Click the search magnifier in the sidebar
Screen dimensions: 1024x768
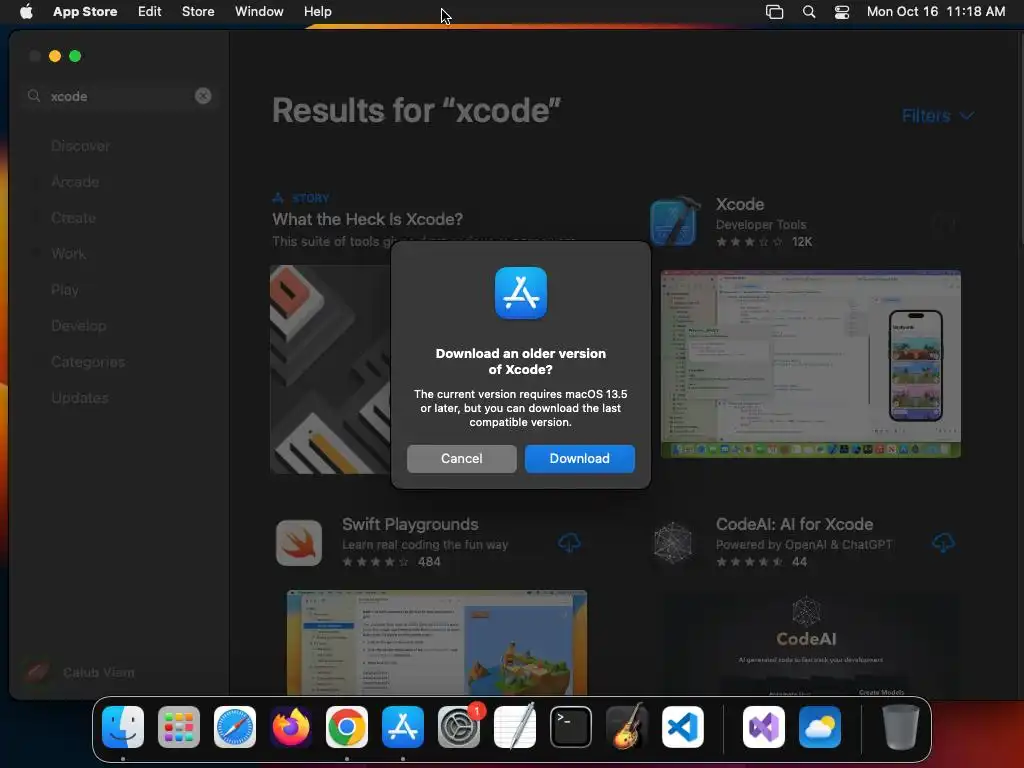pyautogui.click(x=34, y=96)
